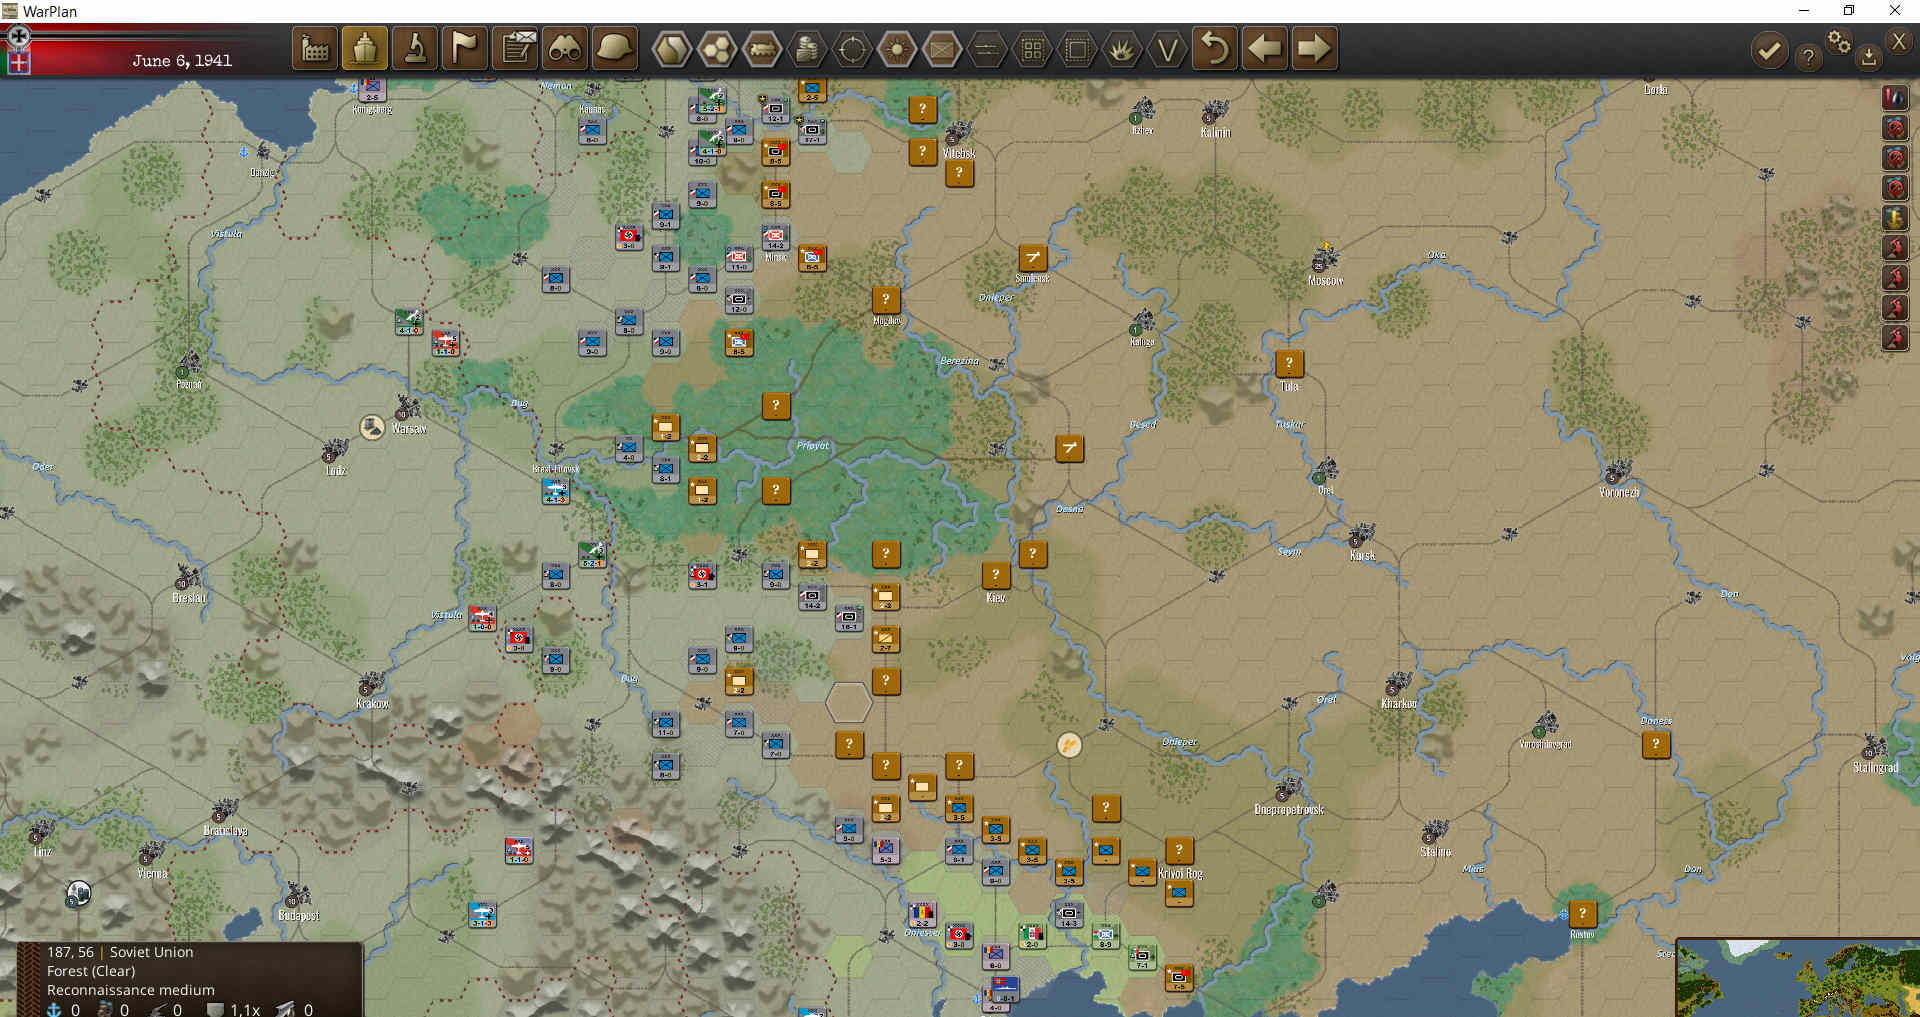Select the Soviet unit at Smolensk

(x=1032, y=257)
